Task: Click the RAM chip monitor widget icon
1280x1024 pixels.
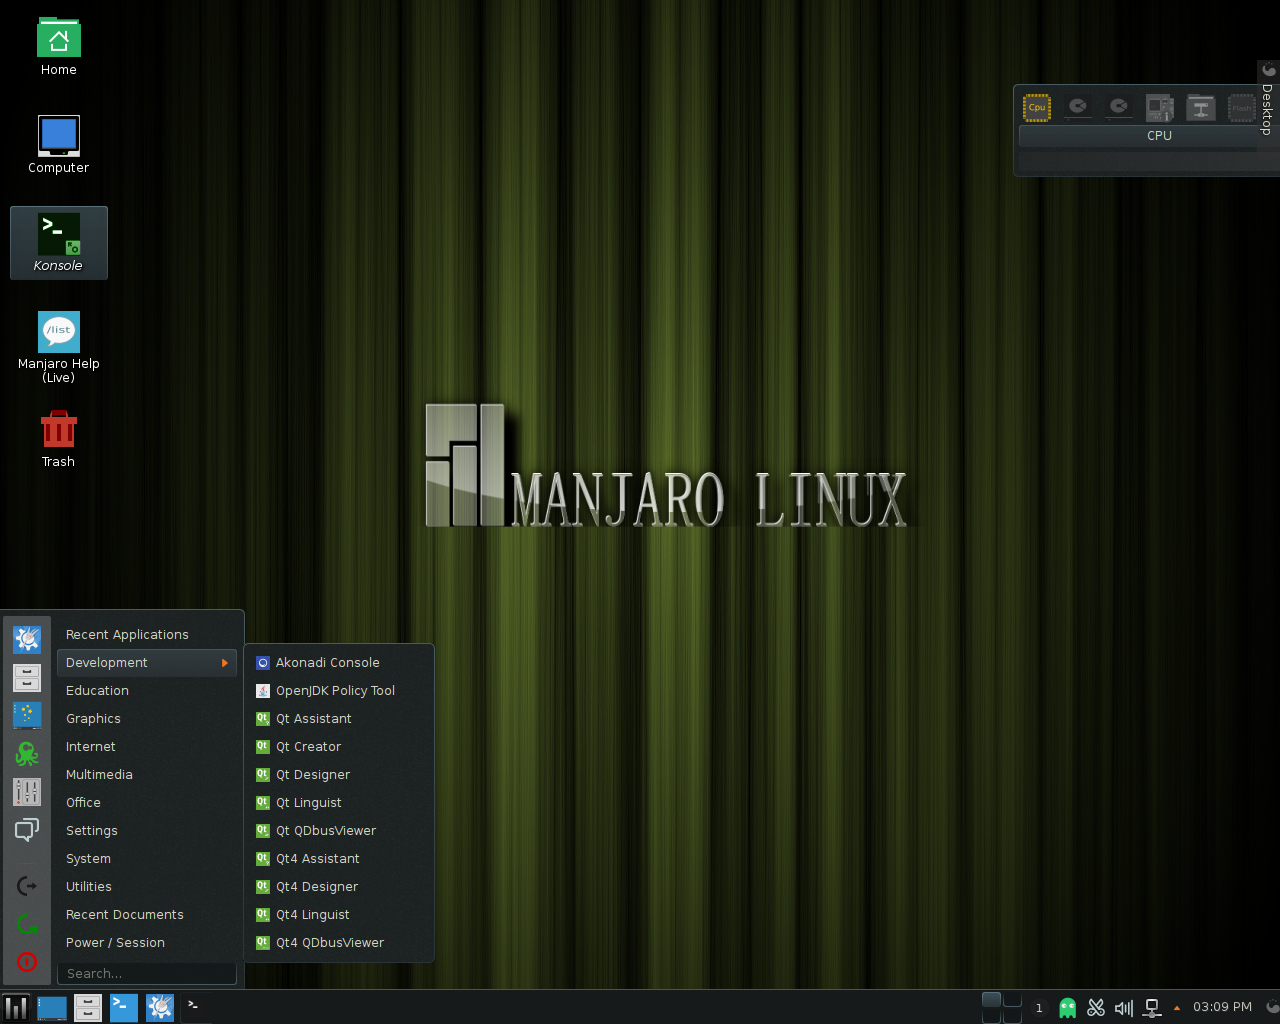Action: point(1160,107)
